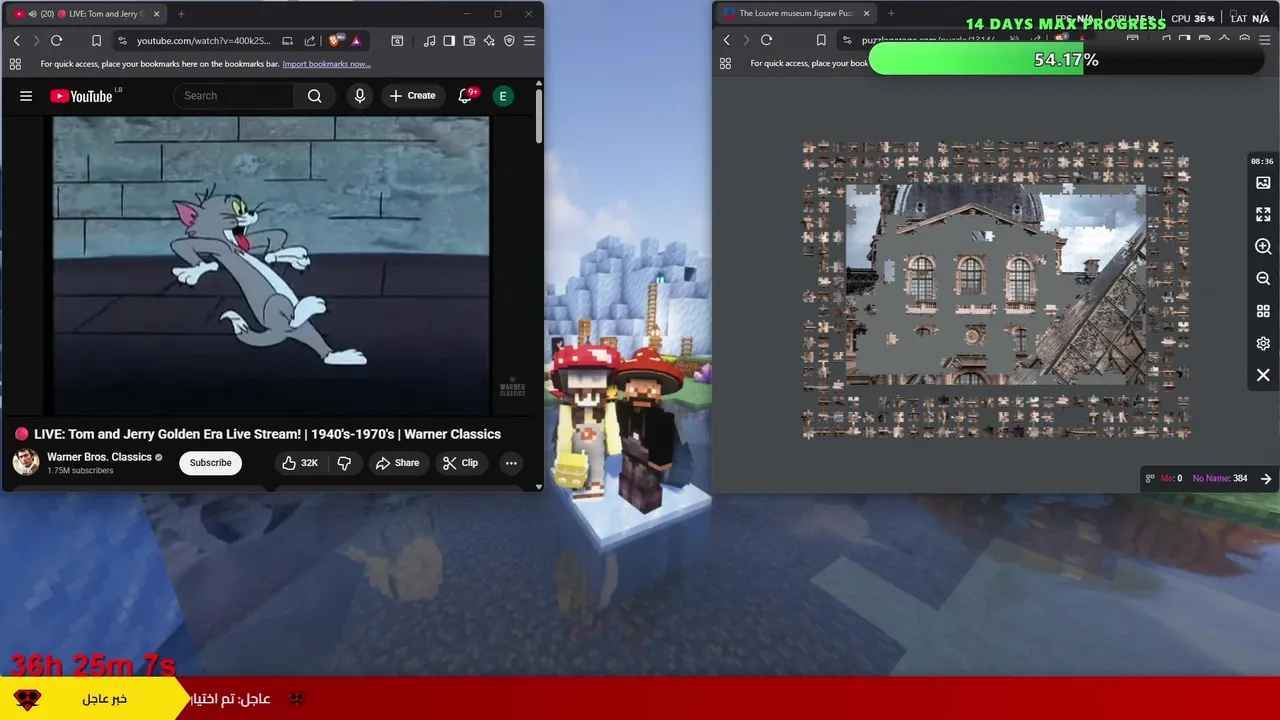Click the YouTube Search field
Viewport: 1280px width, 720px height.
[234, 96]
